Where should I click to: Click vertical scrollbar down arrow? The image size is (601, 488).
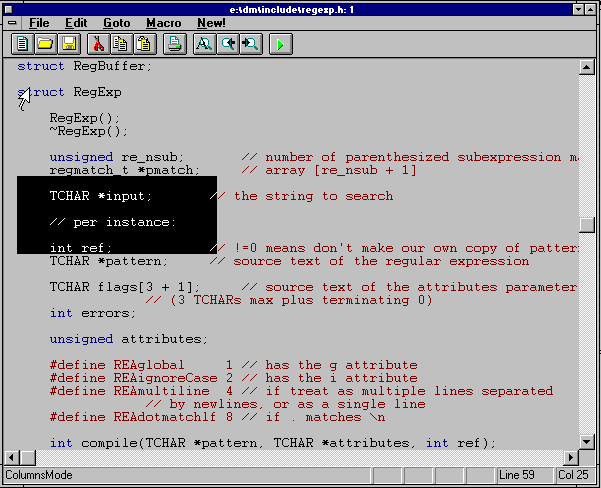point(586,442)
